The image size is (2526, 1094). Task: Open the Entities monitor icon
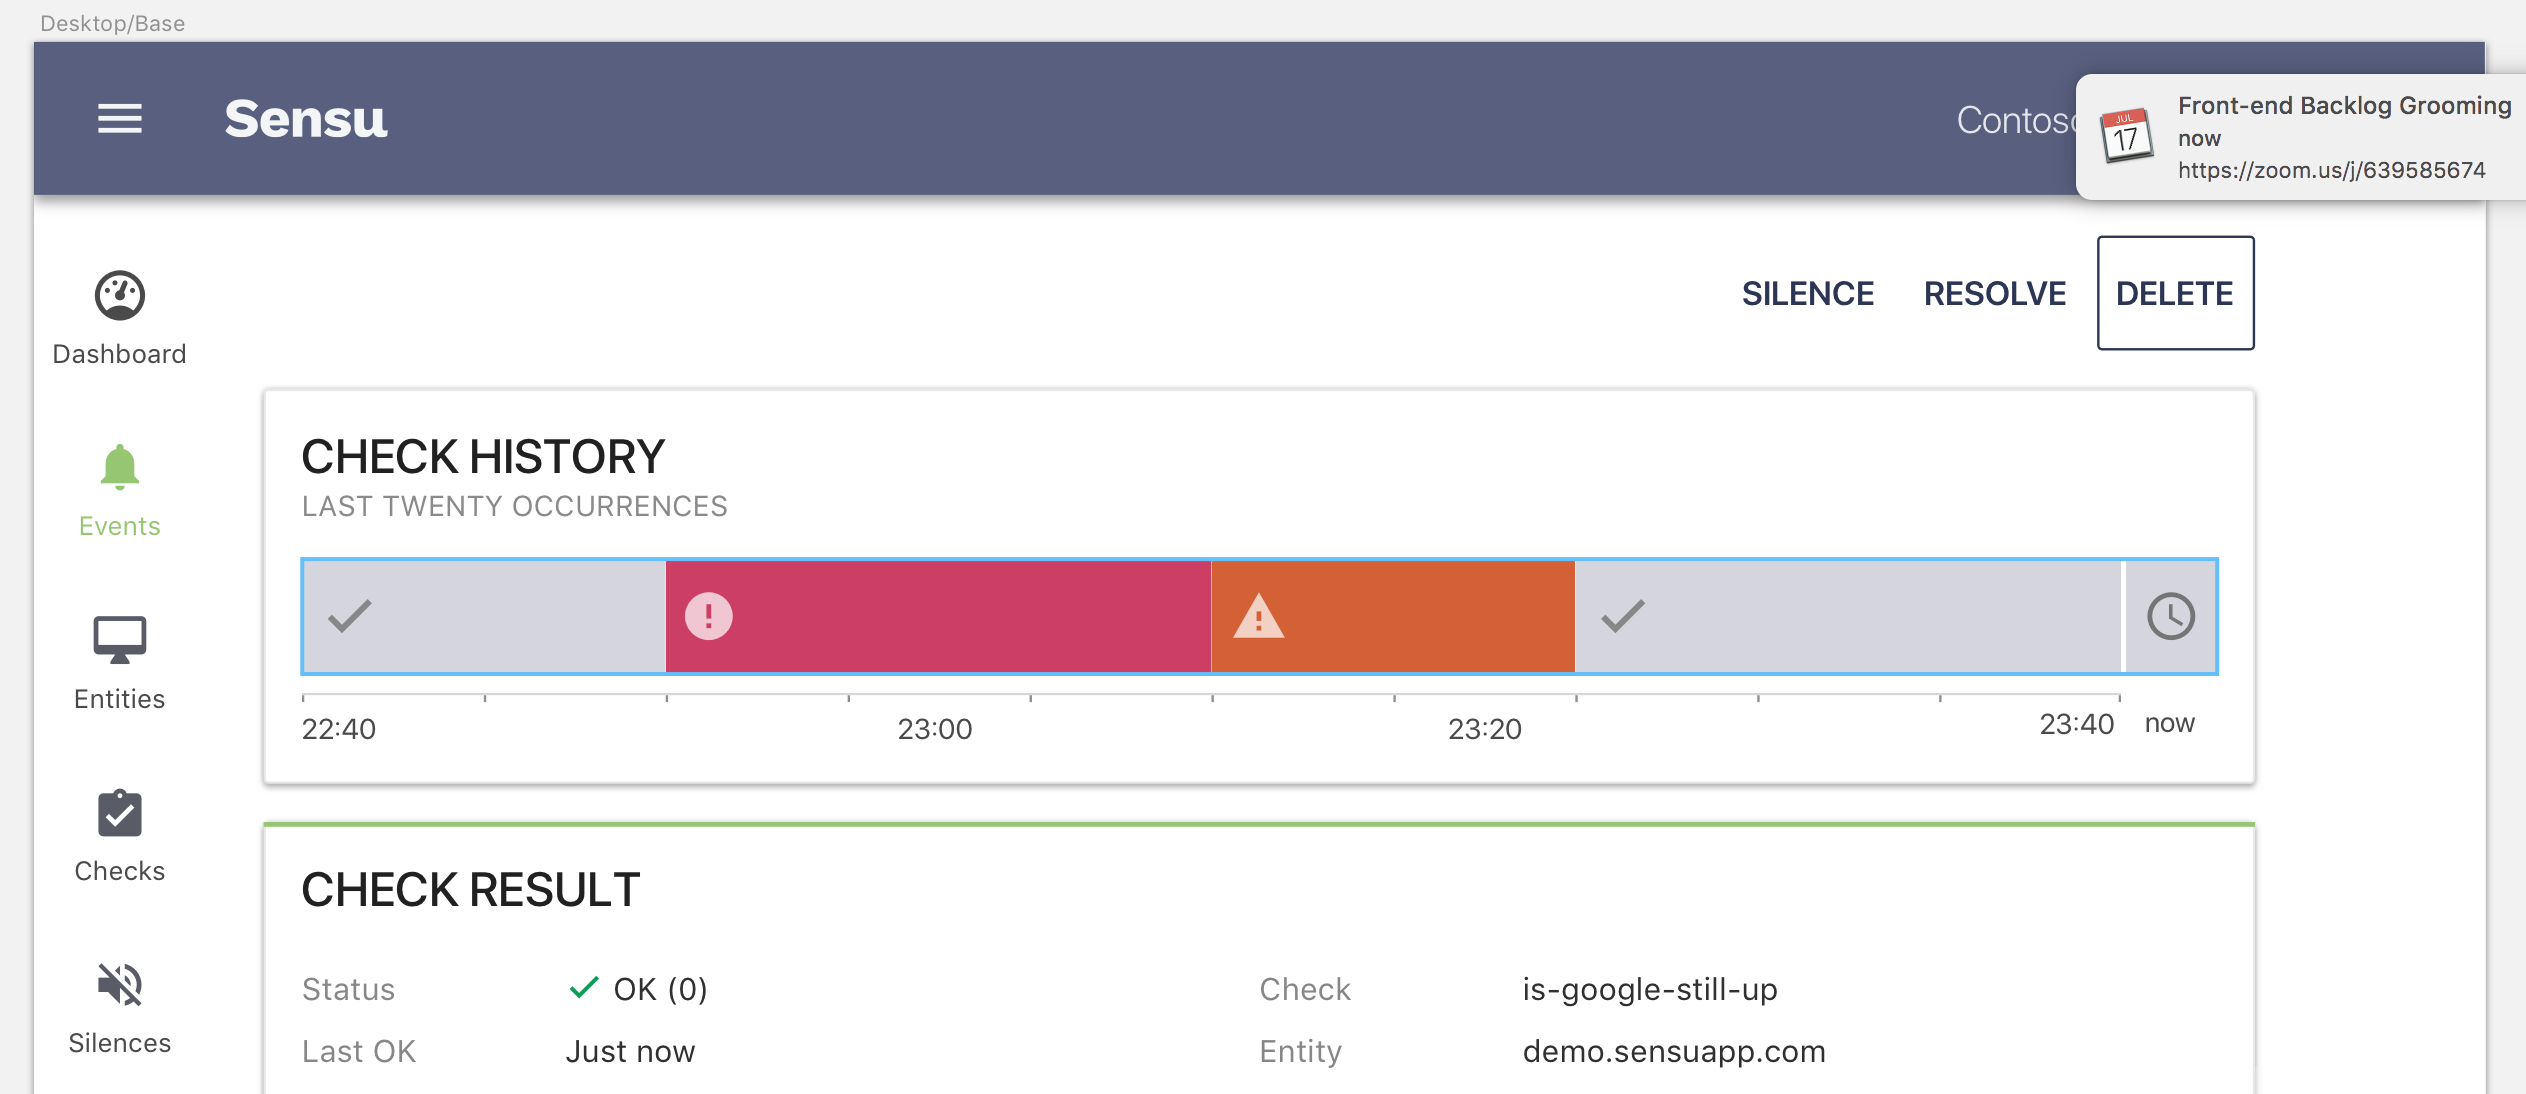click(x=120, y=640)
